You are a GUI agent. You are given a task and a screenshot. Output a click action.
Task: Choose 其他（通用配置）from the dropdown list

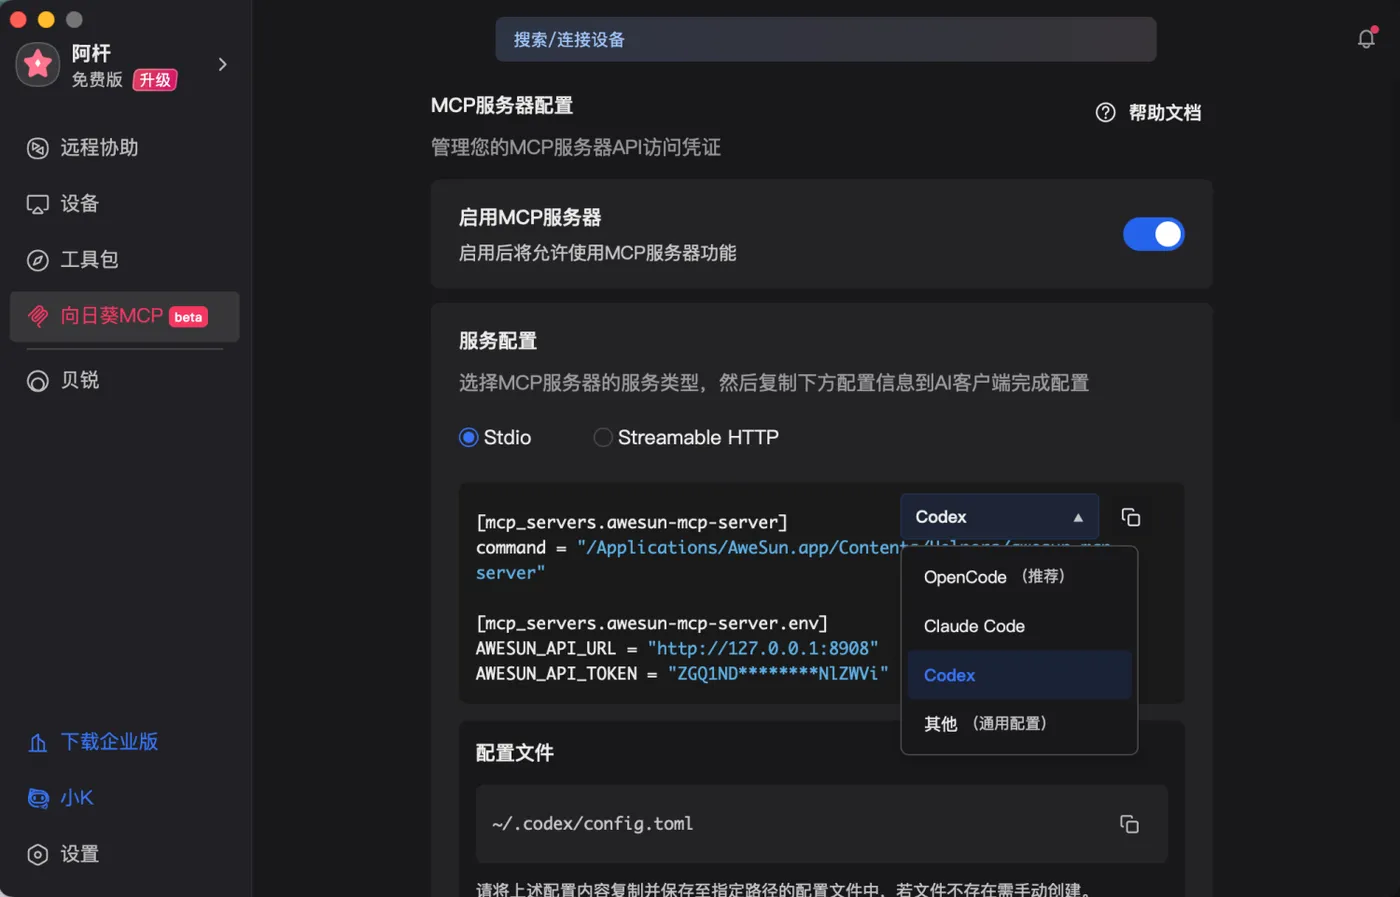pyautogui.click(x=1019, y=724)
